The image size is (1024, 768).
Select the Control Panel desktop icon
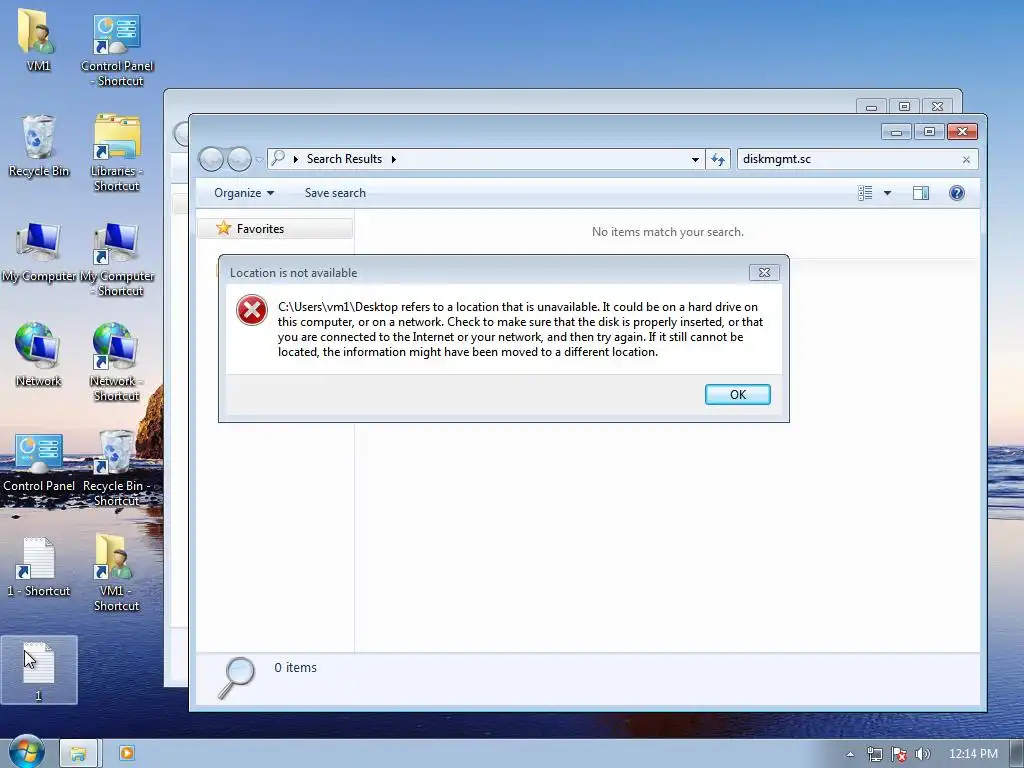[39, 462]
